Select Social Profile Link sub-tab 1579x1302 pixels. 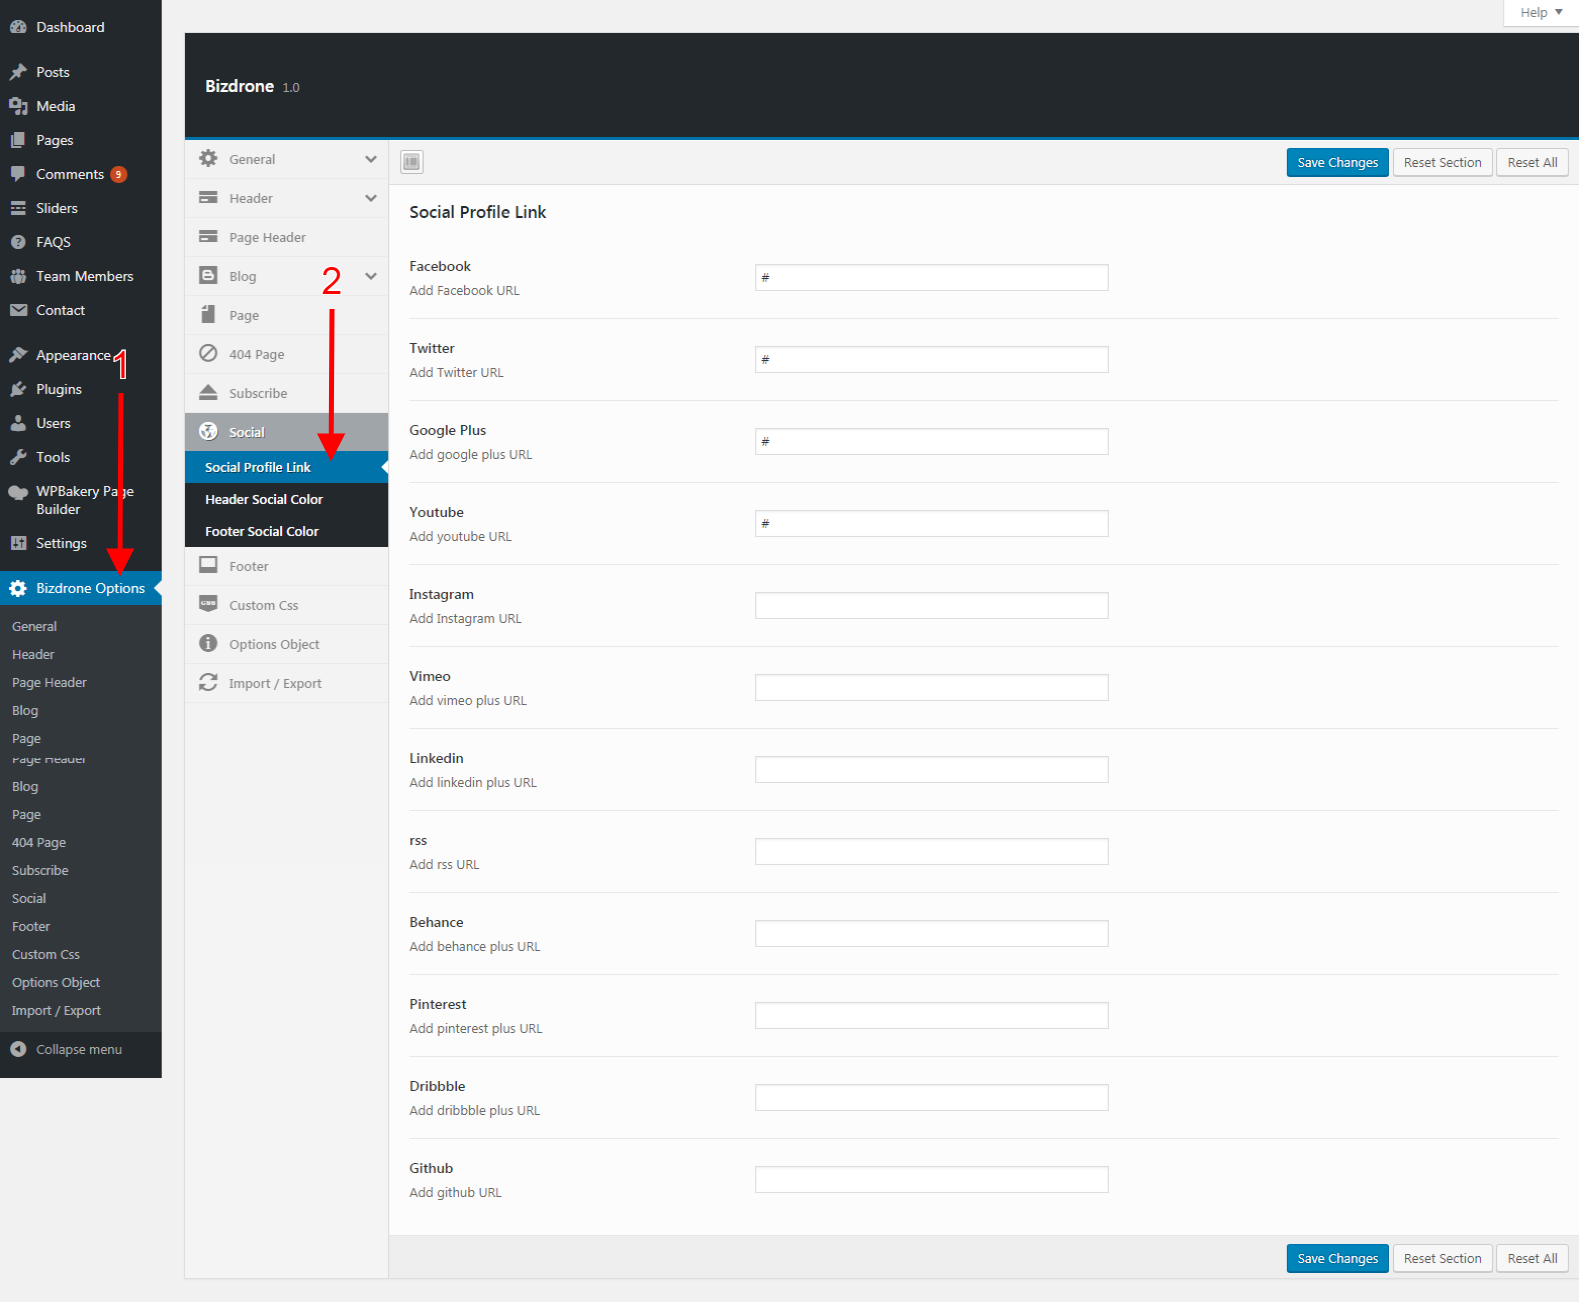(286, 467)
